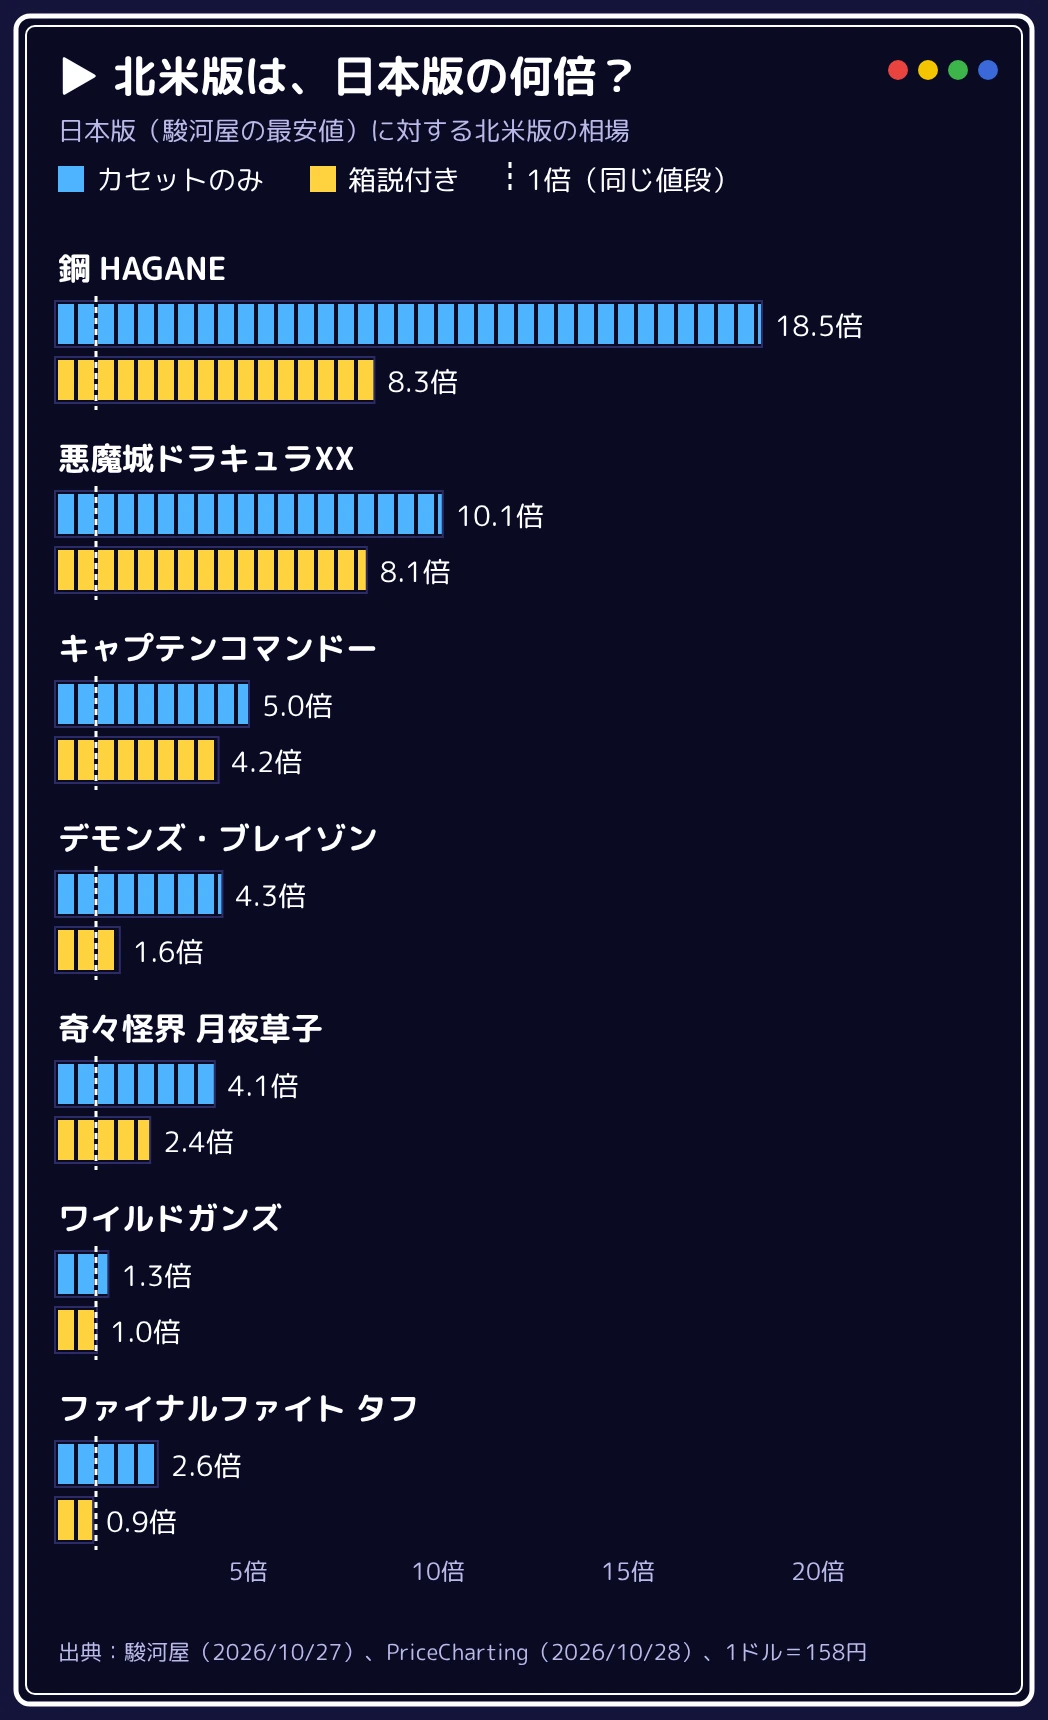Viewport: 1048px width, 1720px height.
Task: Toggle the blue カセットのみ legend swatch
Action: 71,179
